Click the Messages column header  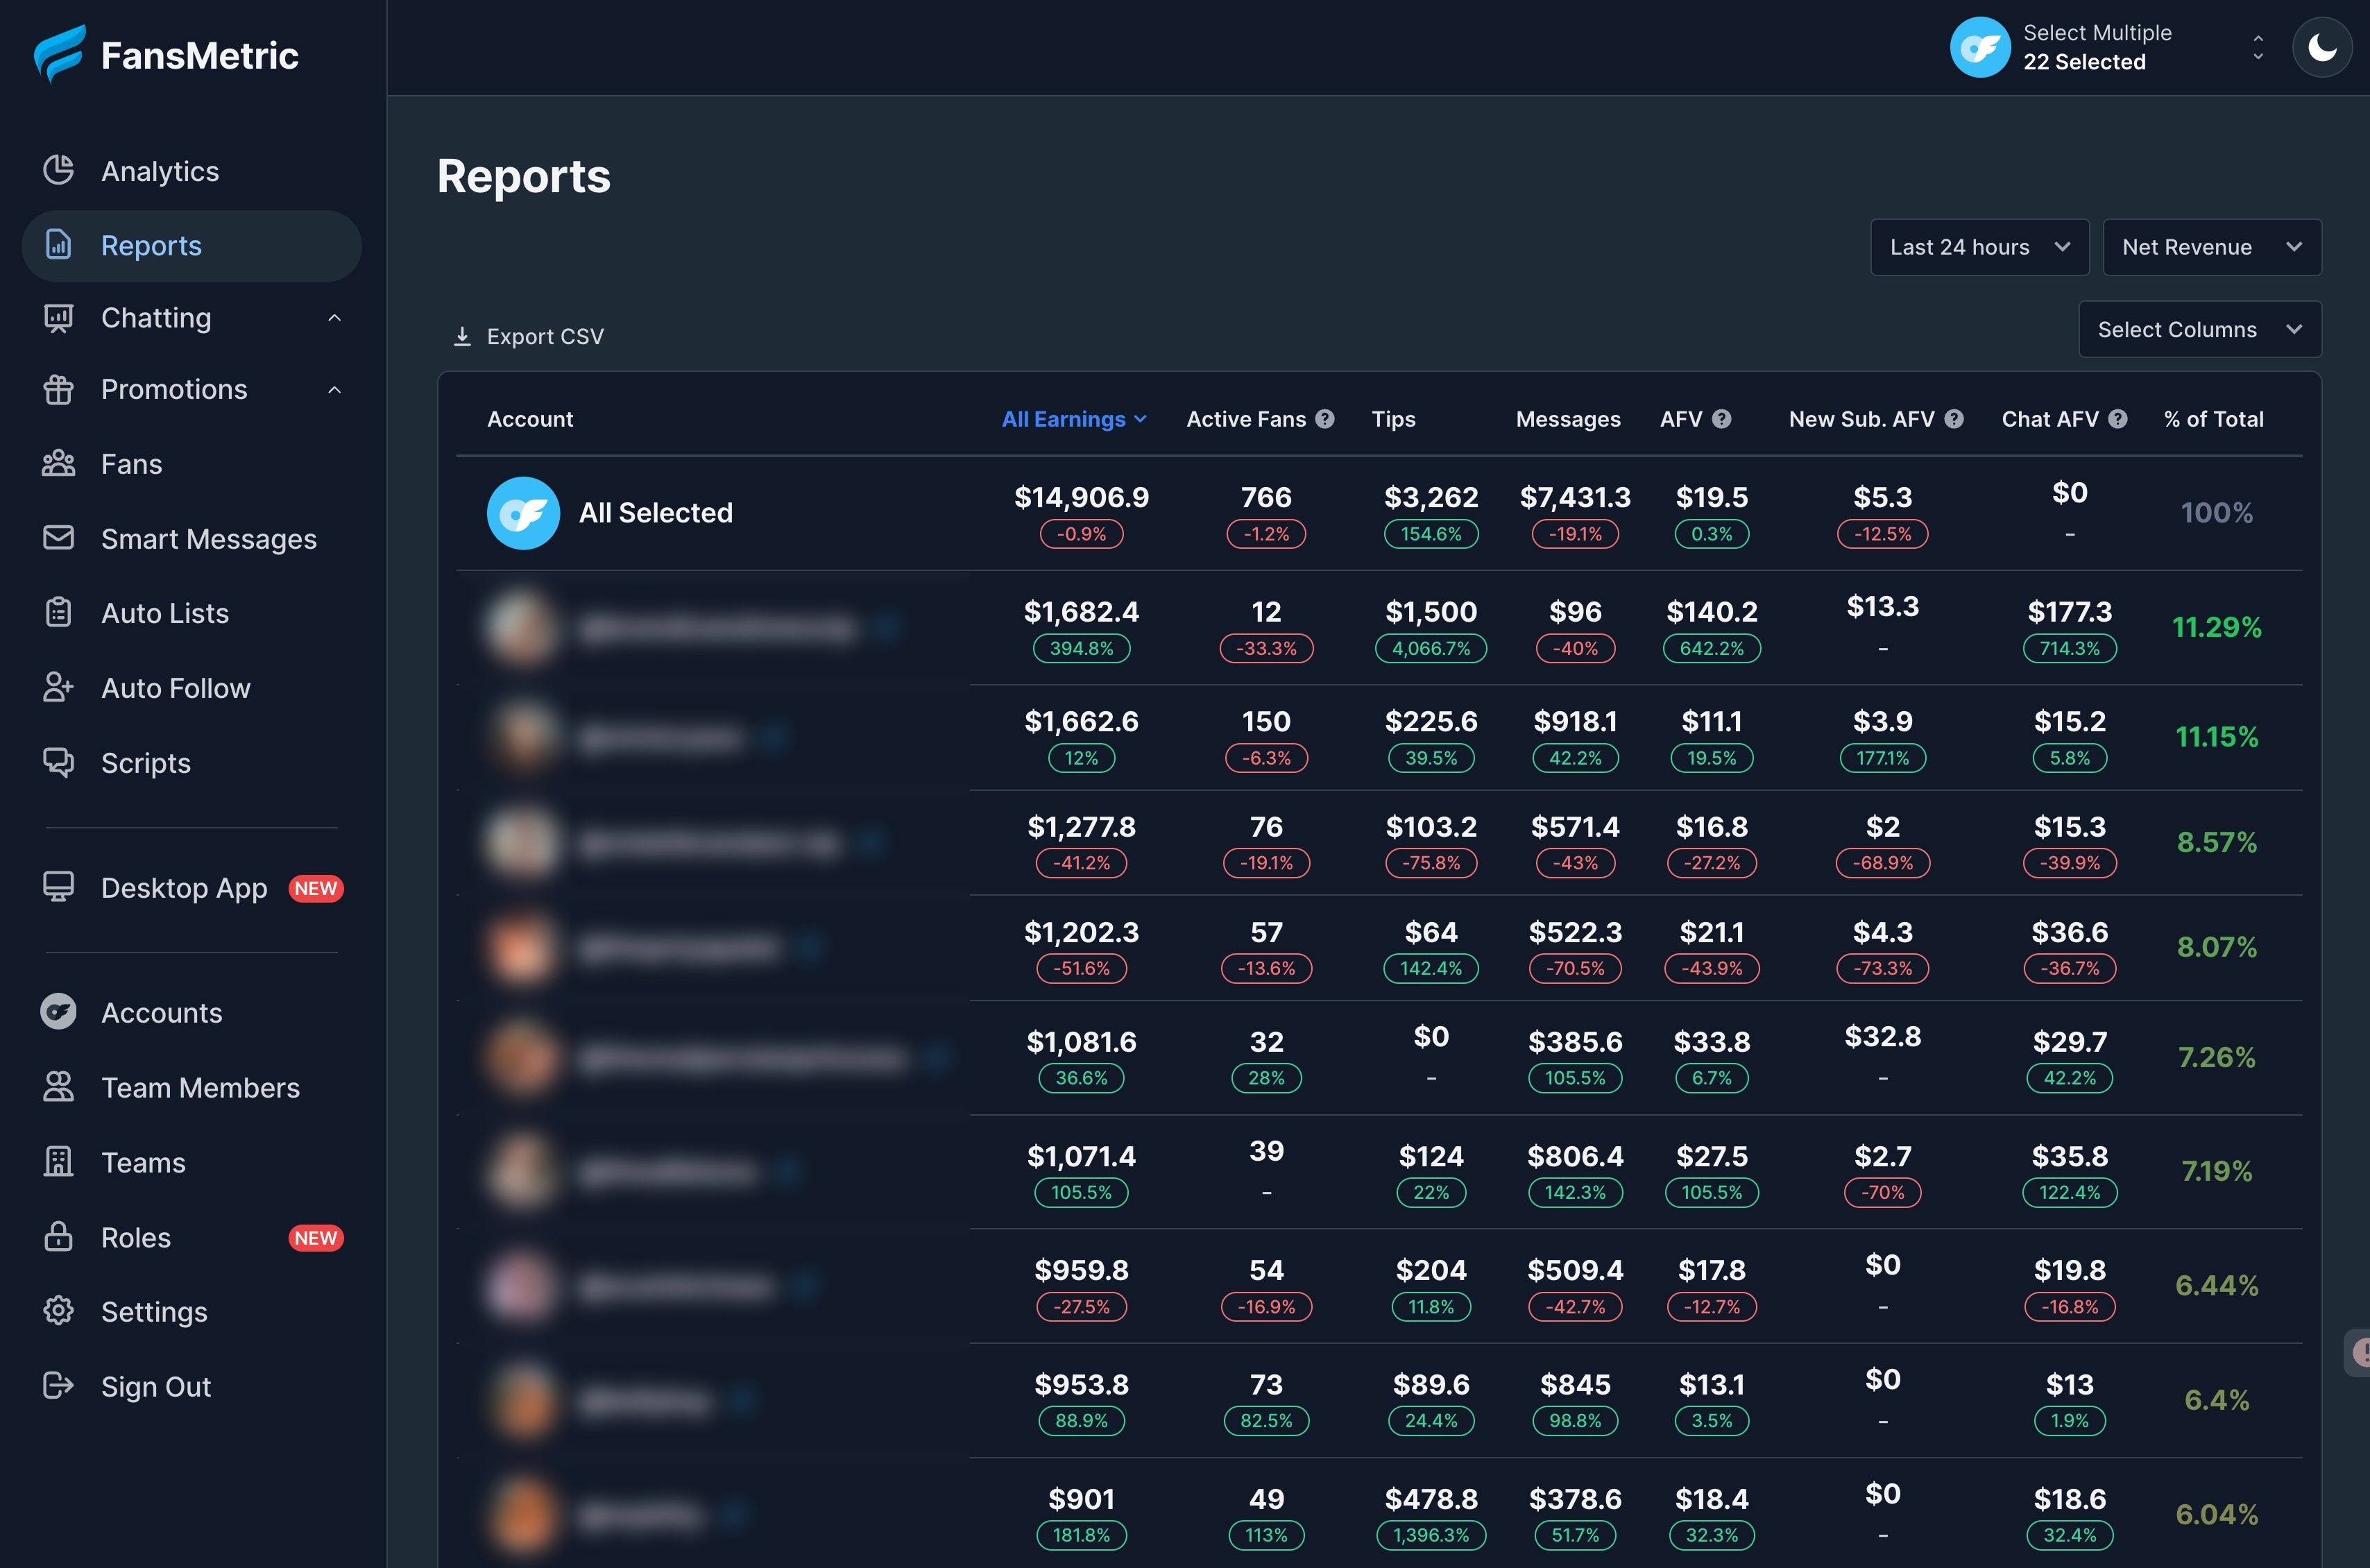[x=1568, y=419]
